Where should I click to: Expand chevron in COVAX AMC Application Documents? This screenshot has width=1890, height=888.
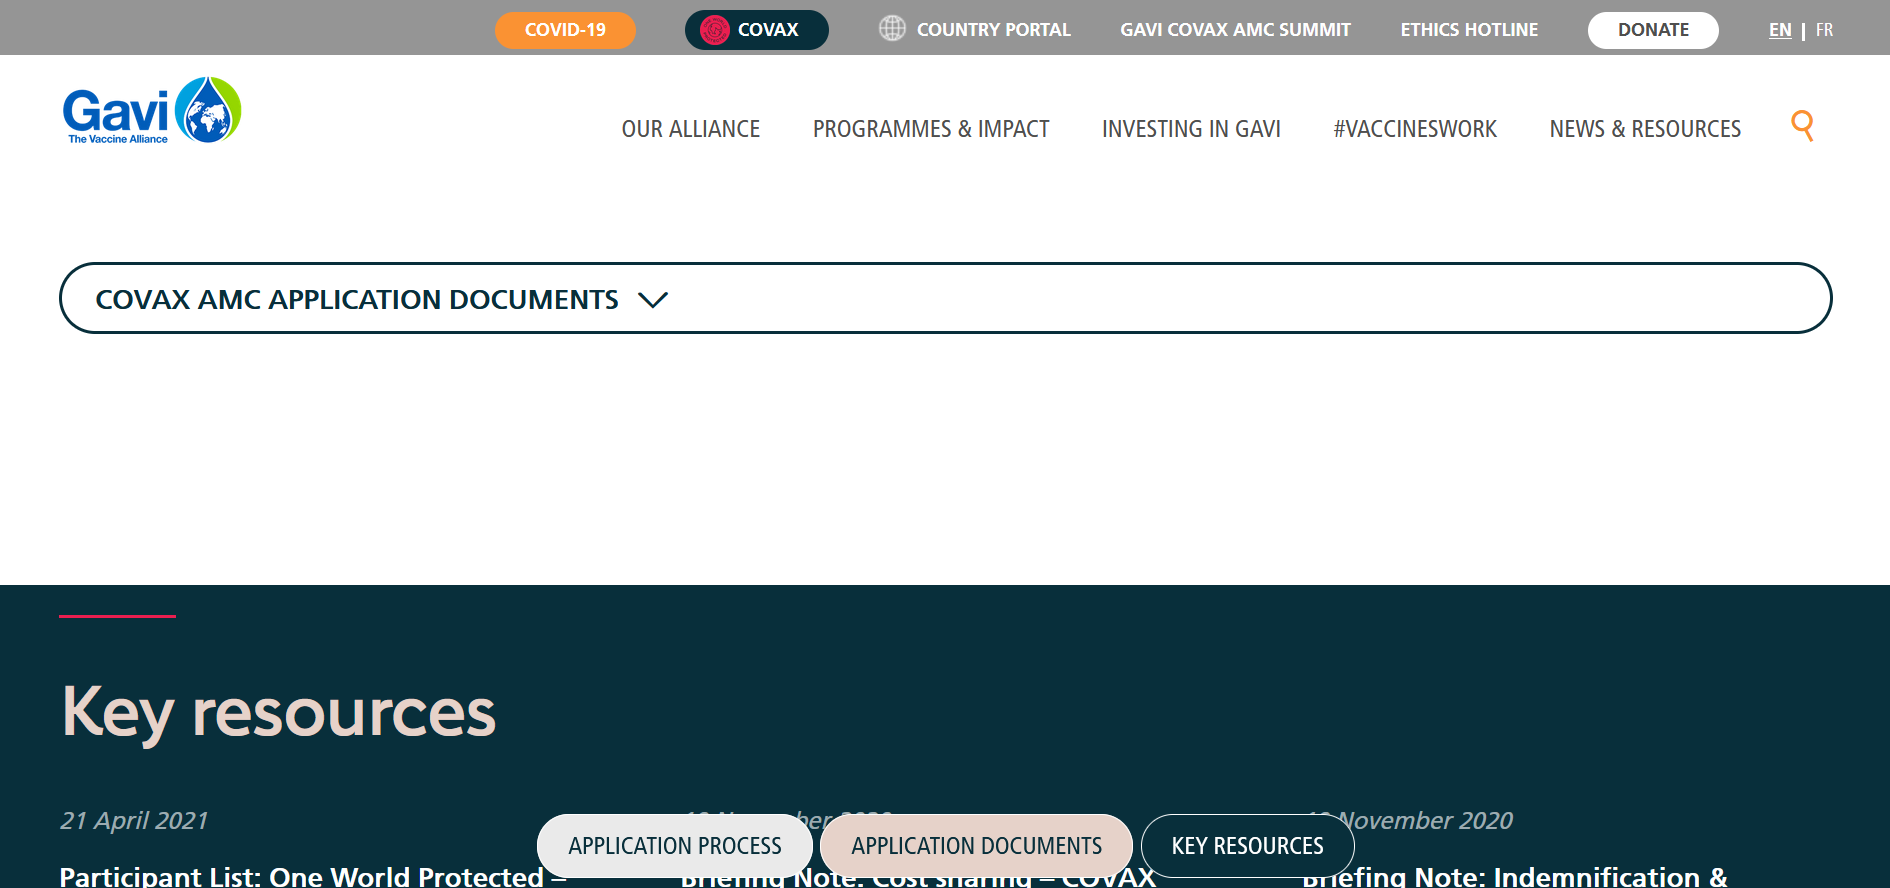[653, 300]
